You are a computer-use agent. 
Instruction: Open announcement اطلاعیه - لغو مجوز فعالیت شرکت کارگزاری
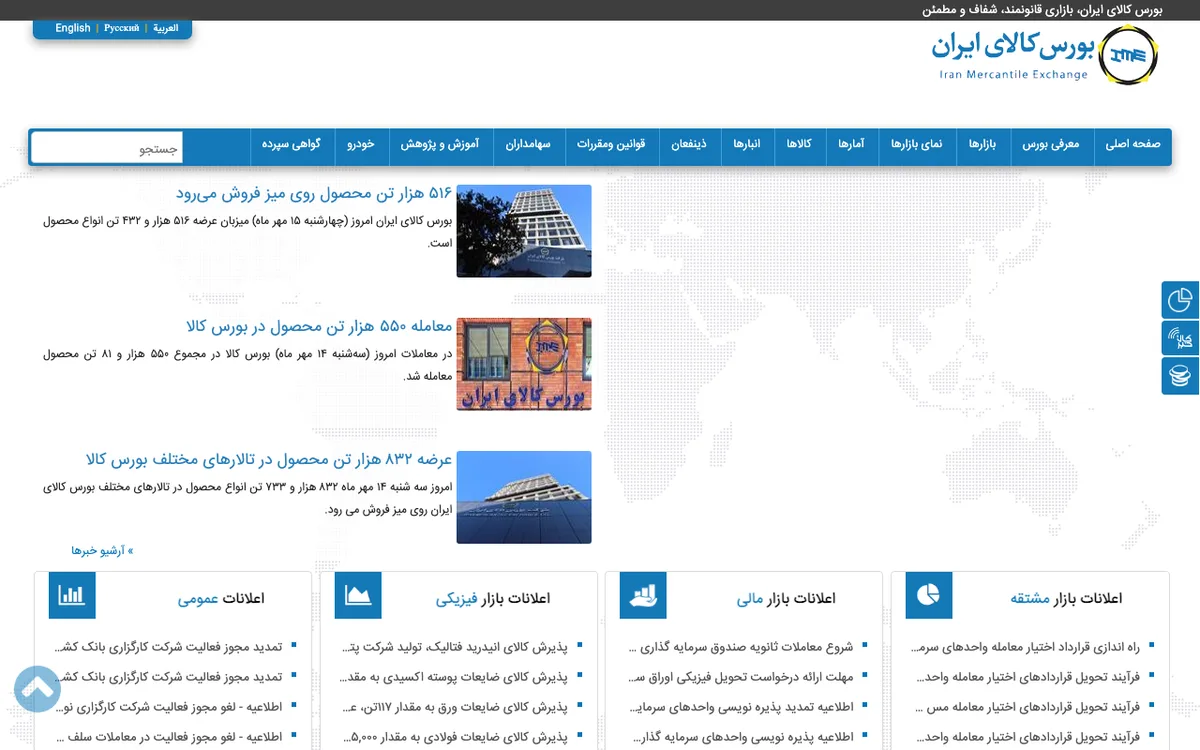[x=170, y=707]
